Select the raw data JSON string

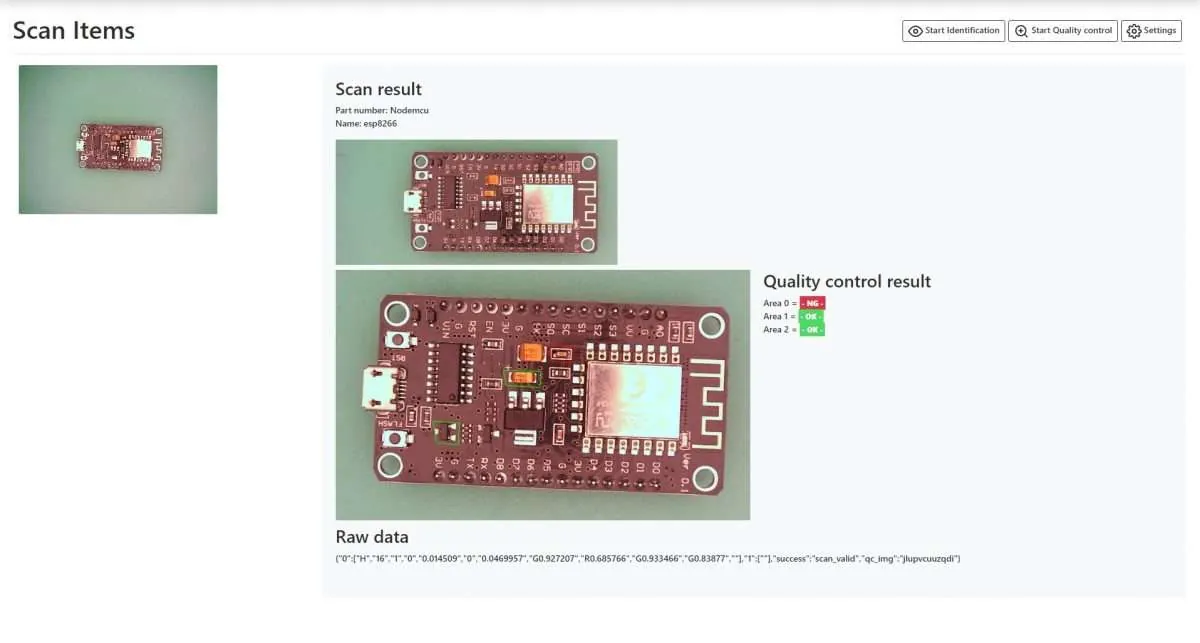coord(648,558)
